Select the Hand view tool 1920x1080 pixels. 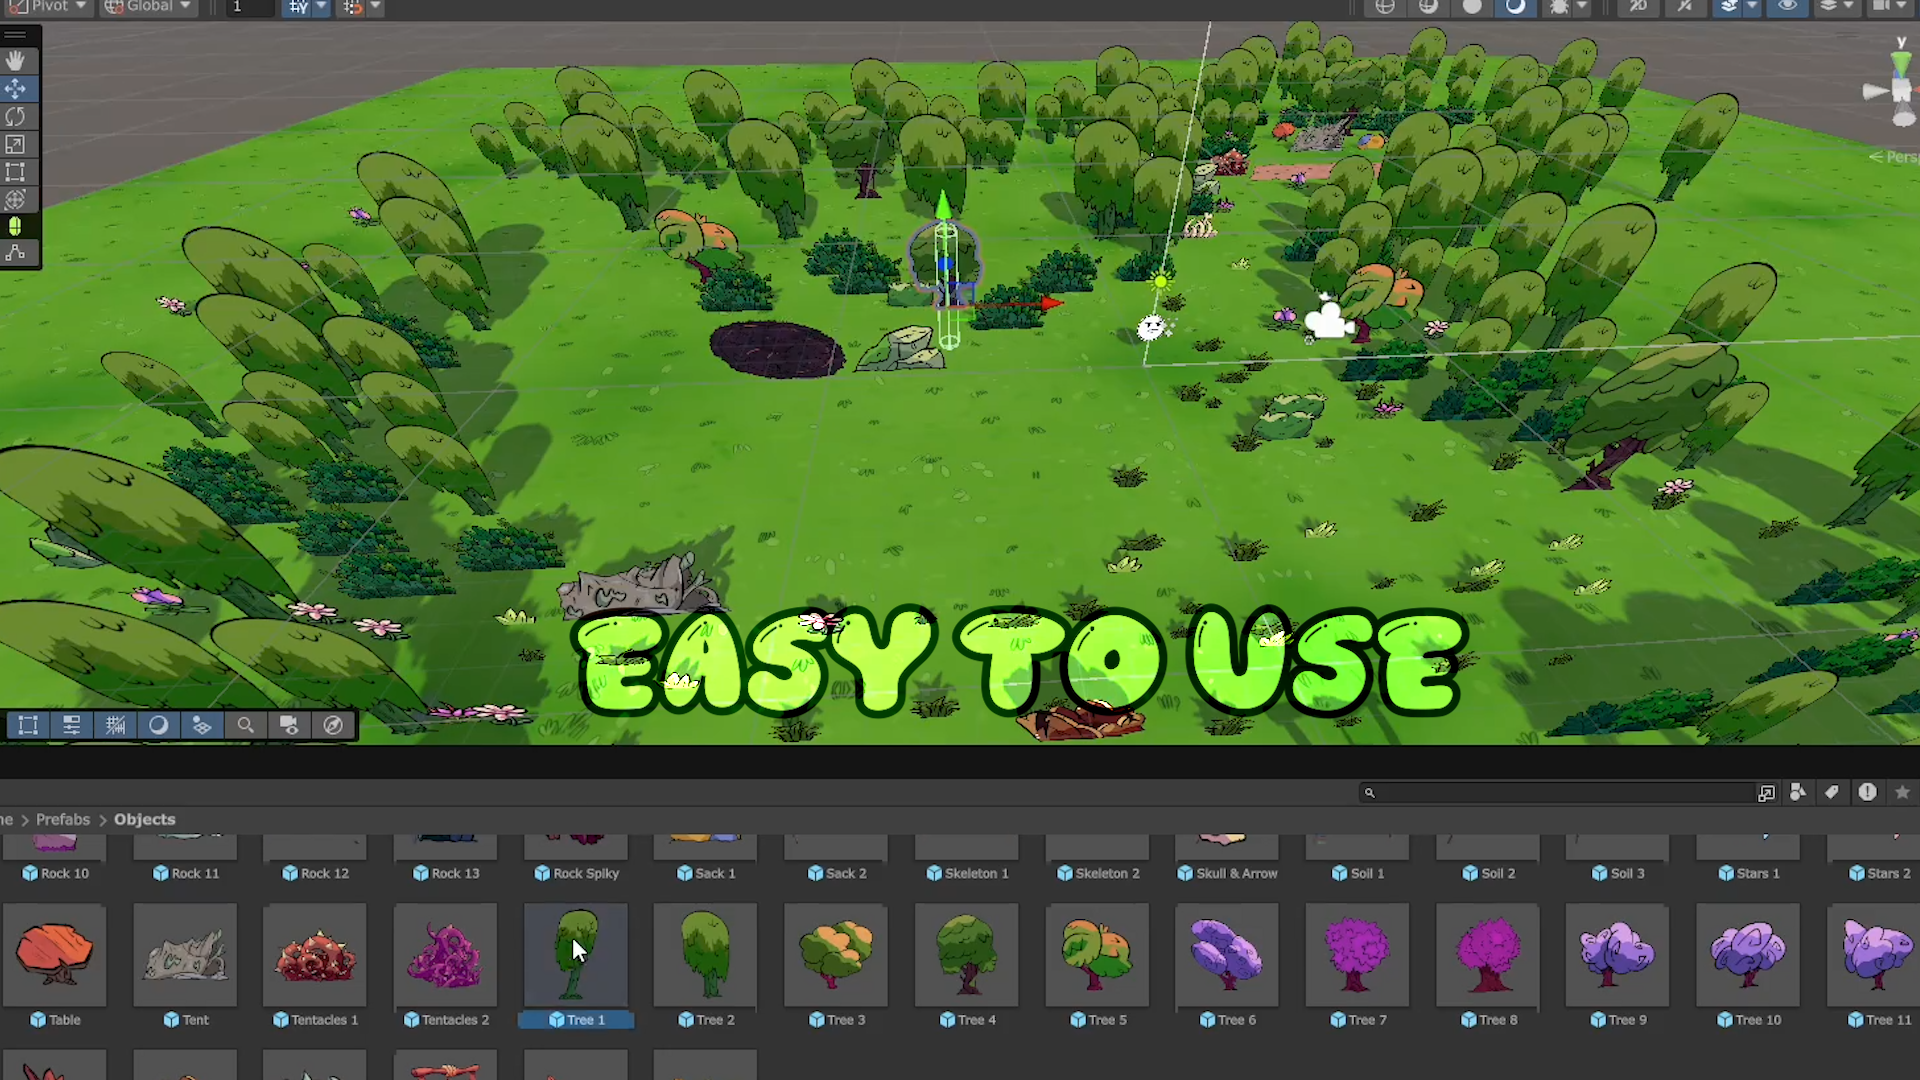coord(15,61)
